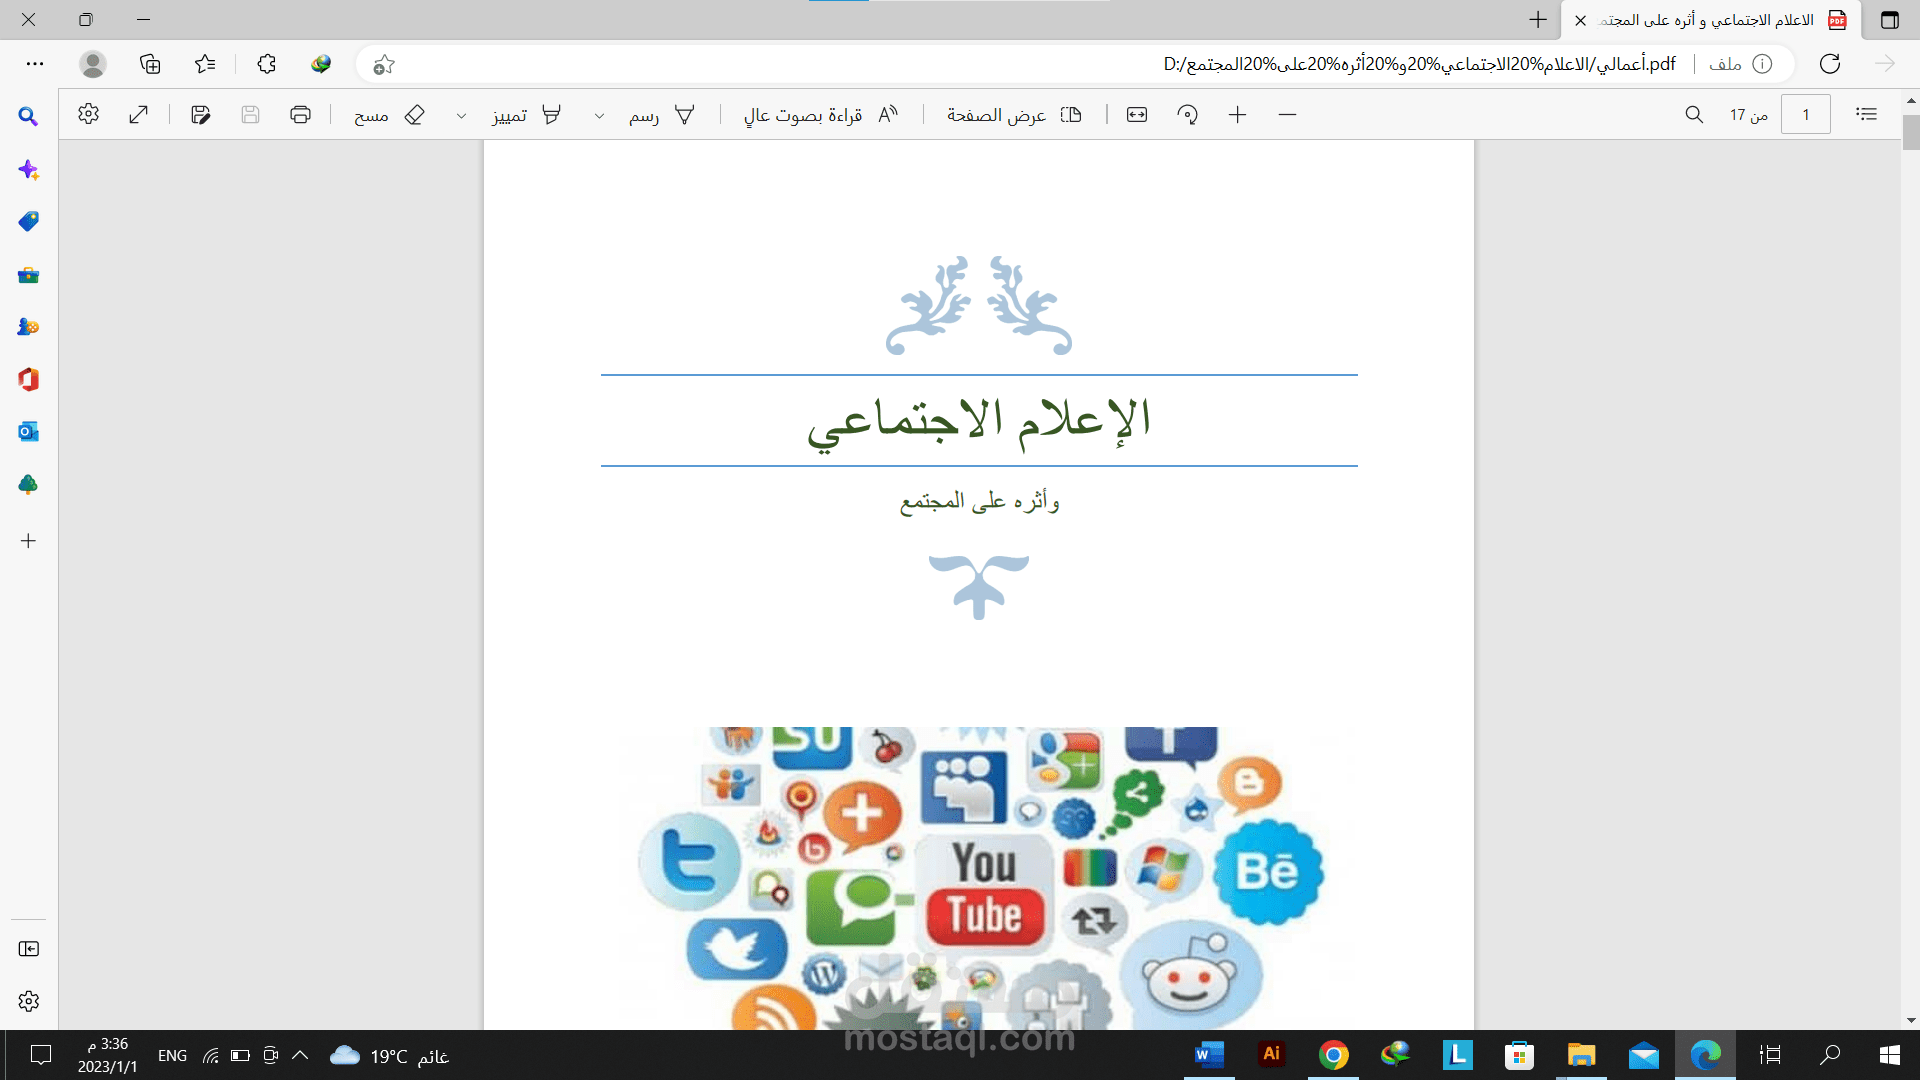Click the document scrollbar thumb
Viewport: 1920px width, 1080px height.
(x=1911, y=132)
